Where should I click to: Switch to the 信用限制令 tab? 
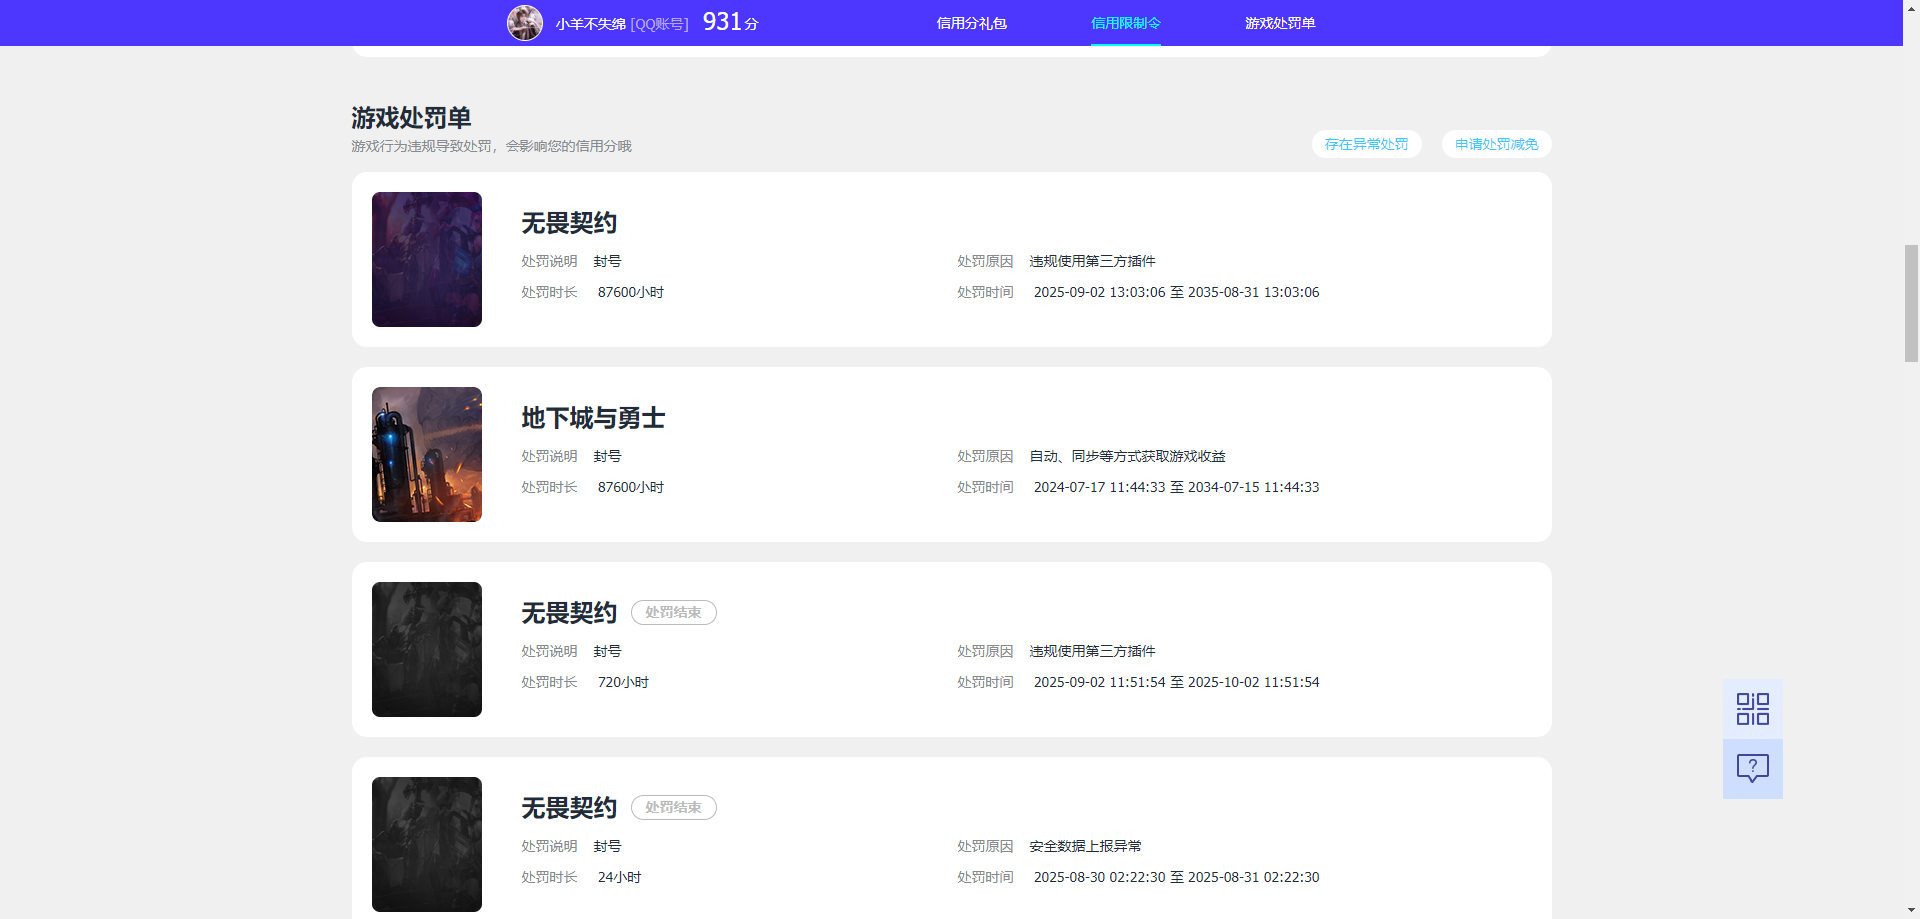click(1126, 23)
